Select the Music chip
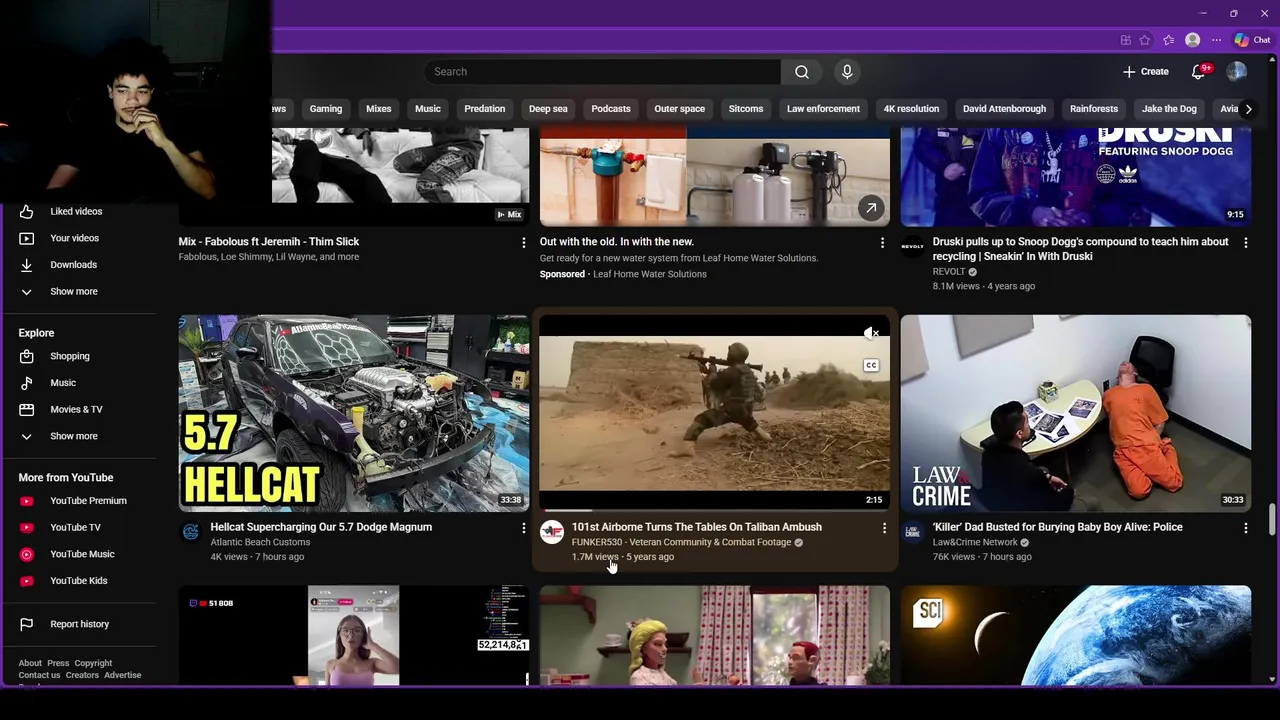This screenshot has width=1280, height=720. pyautogui.click(x=428, y=109)
